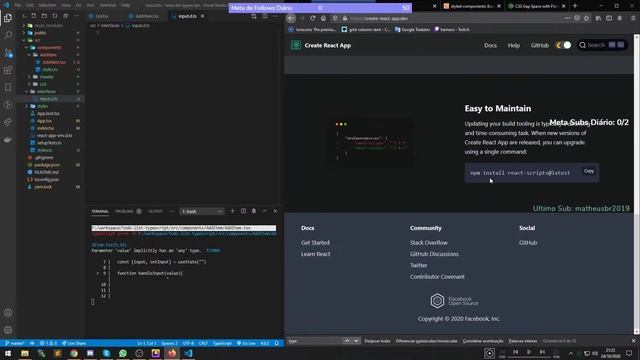
Task: Refresh the Explorer file tree
Action: click(55, 16)
